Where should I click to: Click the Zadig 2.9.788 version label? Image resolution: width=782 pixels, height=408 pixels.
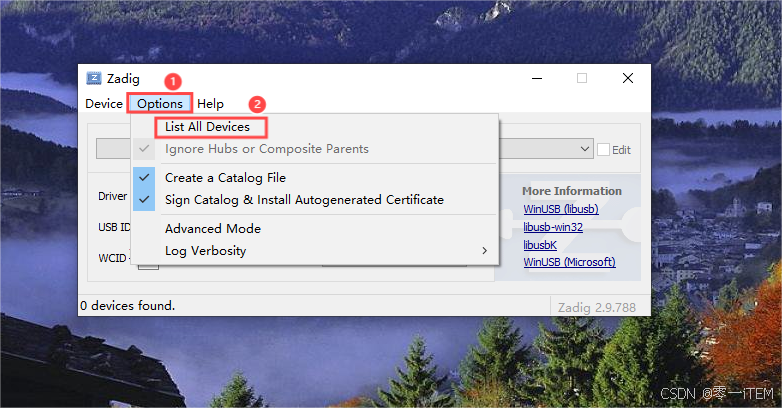pos(596,308)
